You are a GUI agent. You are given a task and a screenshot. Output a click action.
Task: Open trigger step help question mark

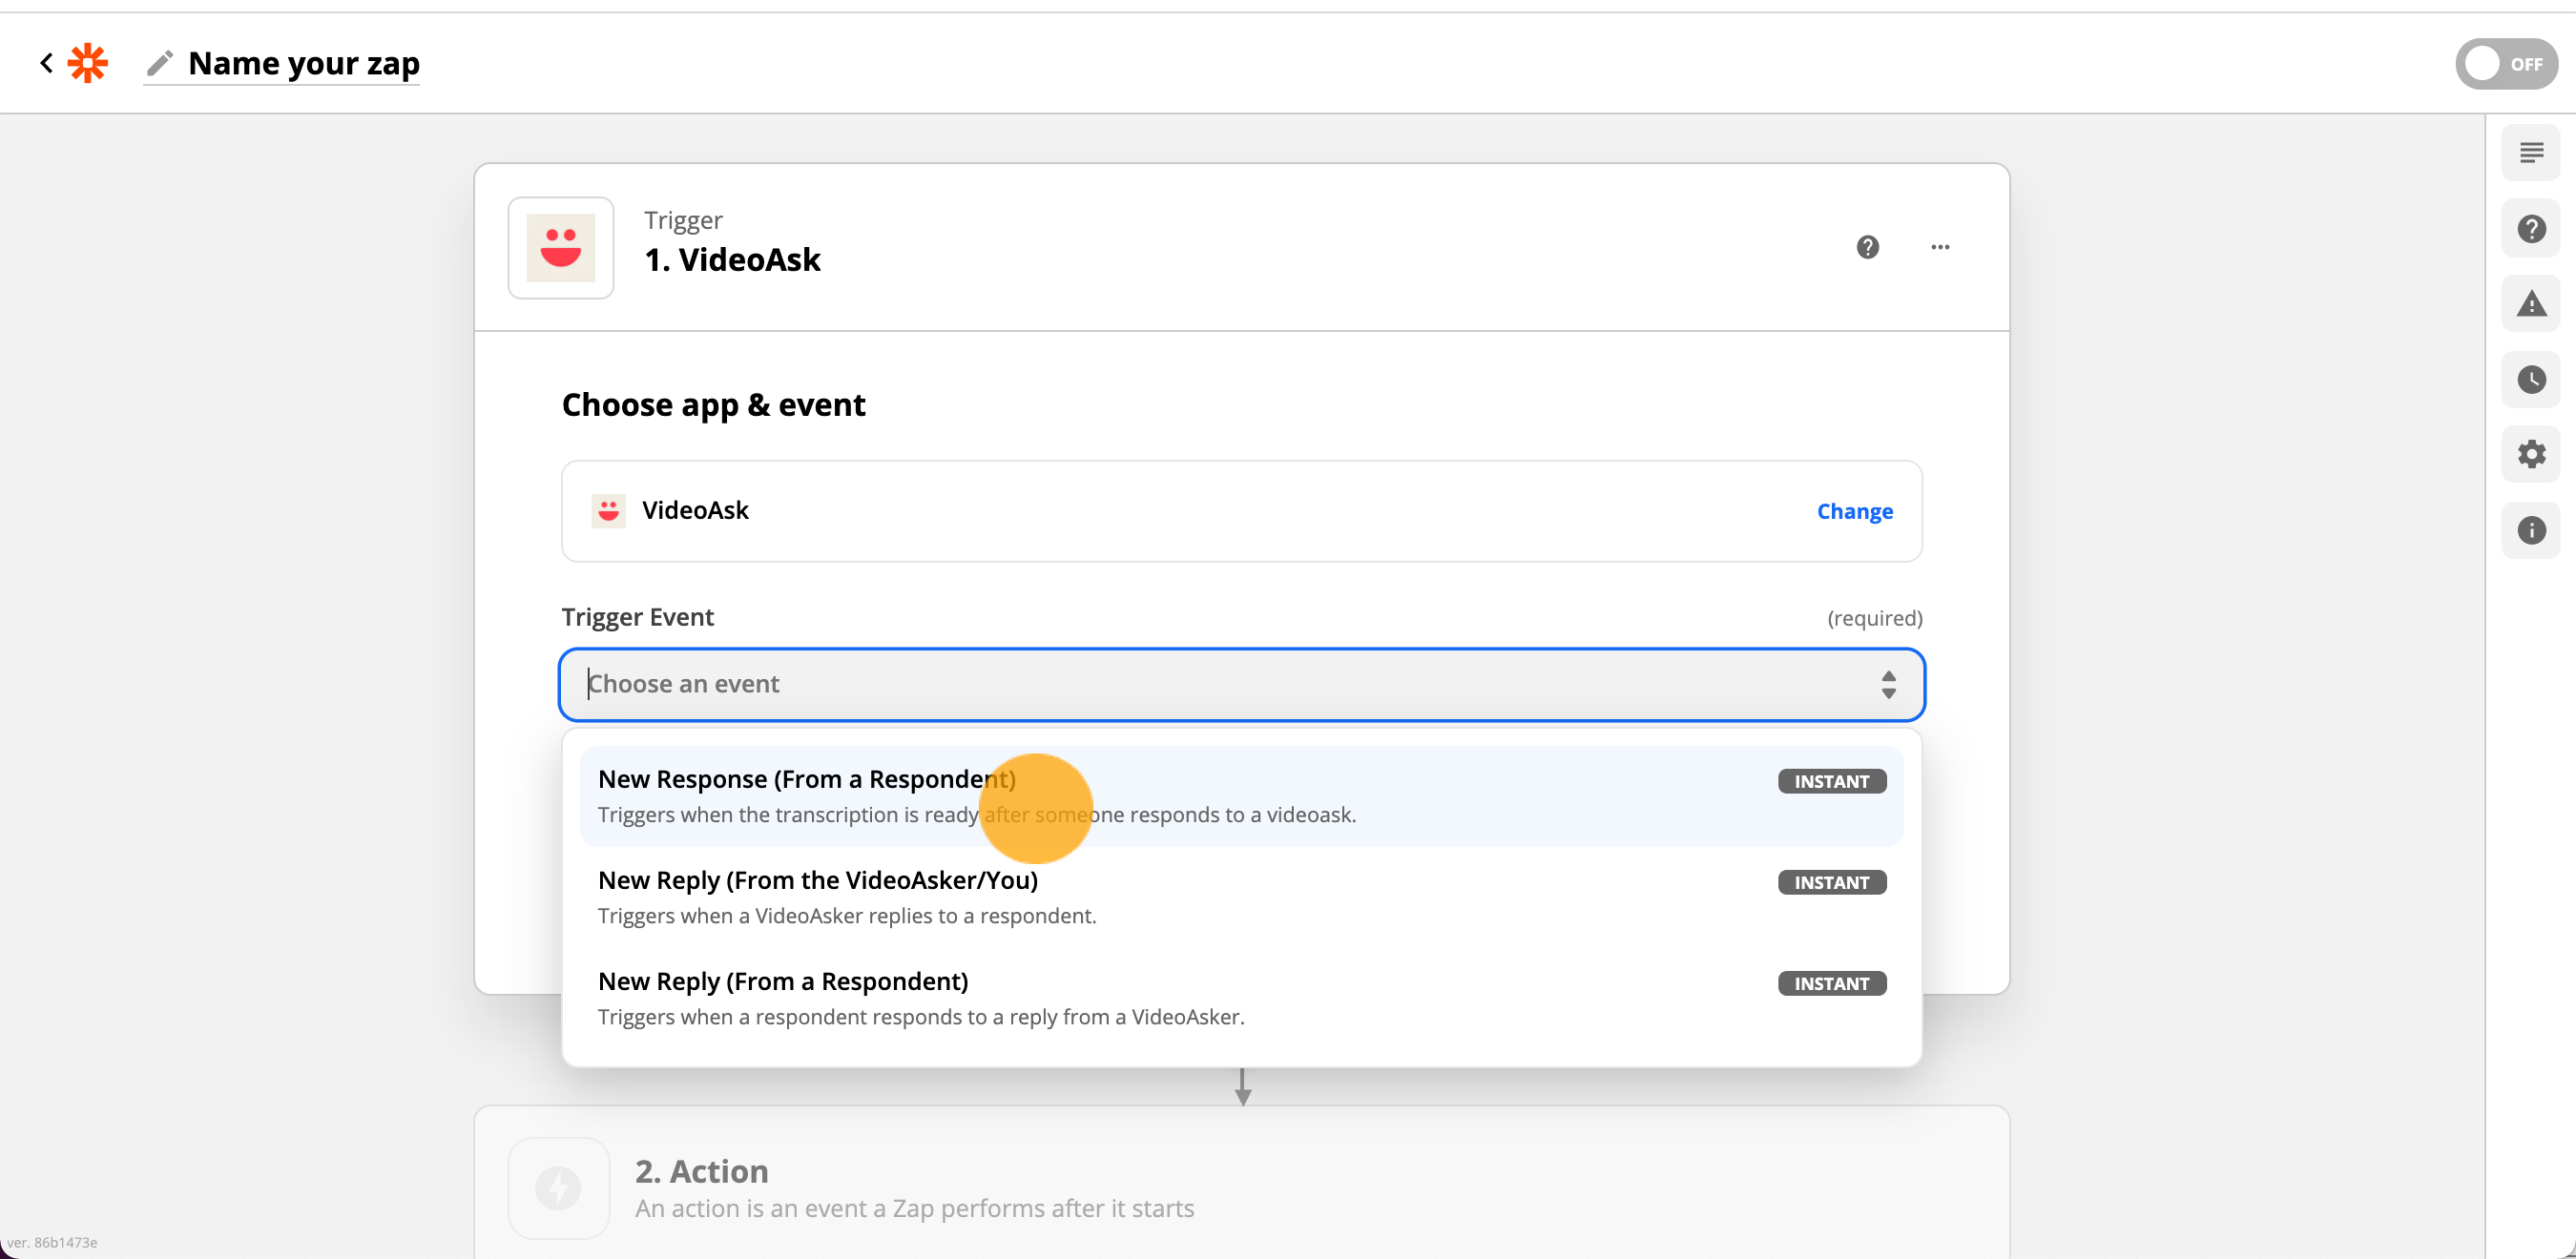tap(1868, 247)
